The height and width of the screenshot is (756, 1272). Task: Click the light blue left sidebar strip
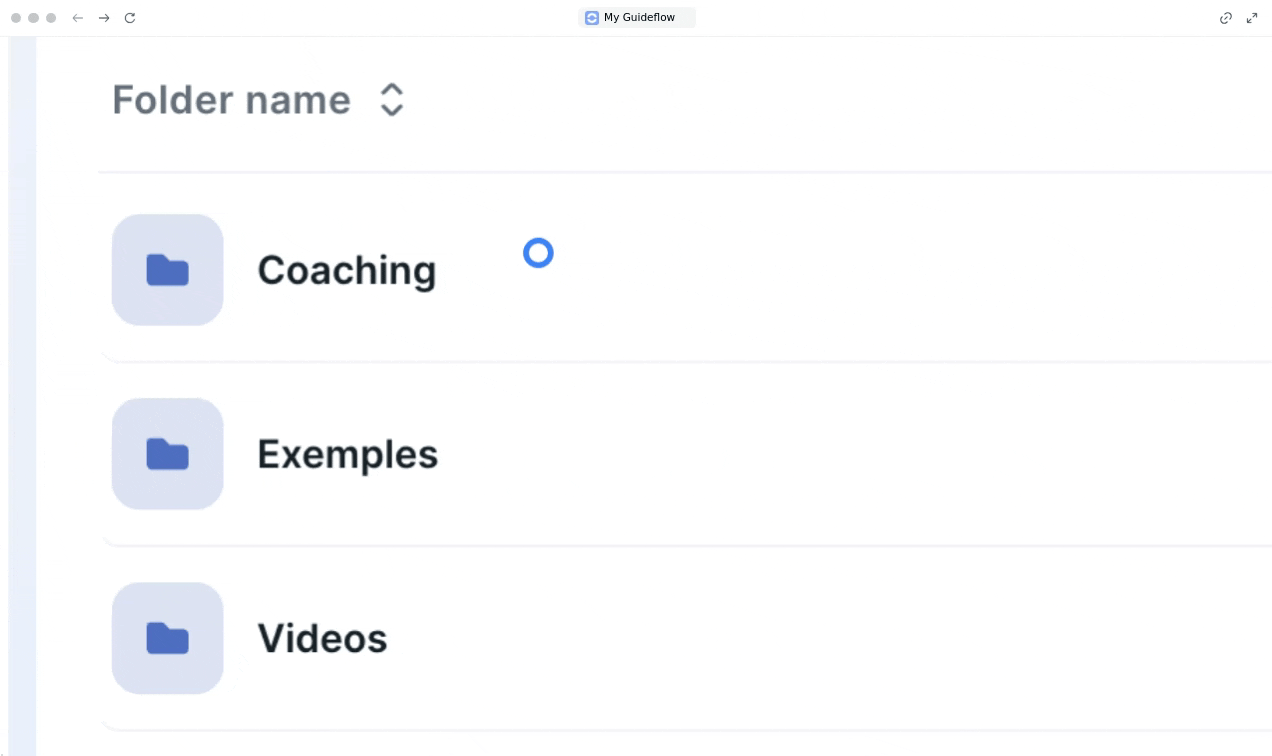(x=22, y=400)
